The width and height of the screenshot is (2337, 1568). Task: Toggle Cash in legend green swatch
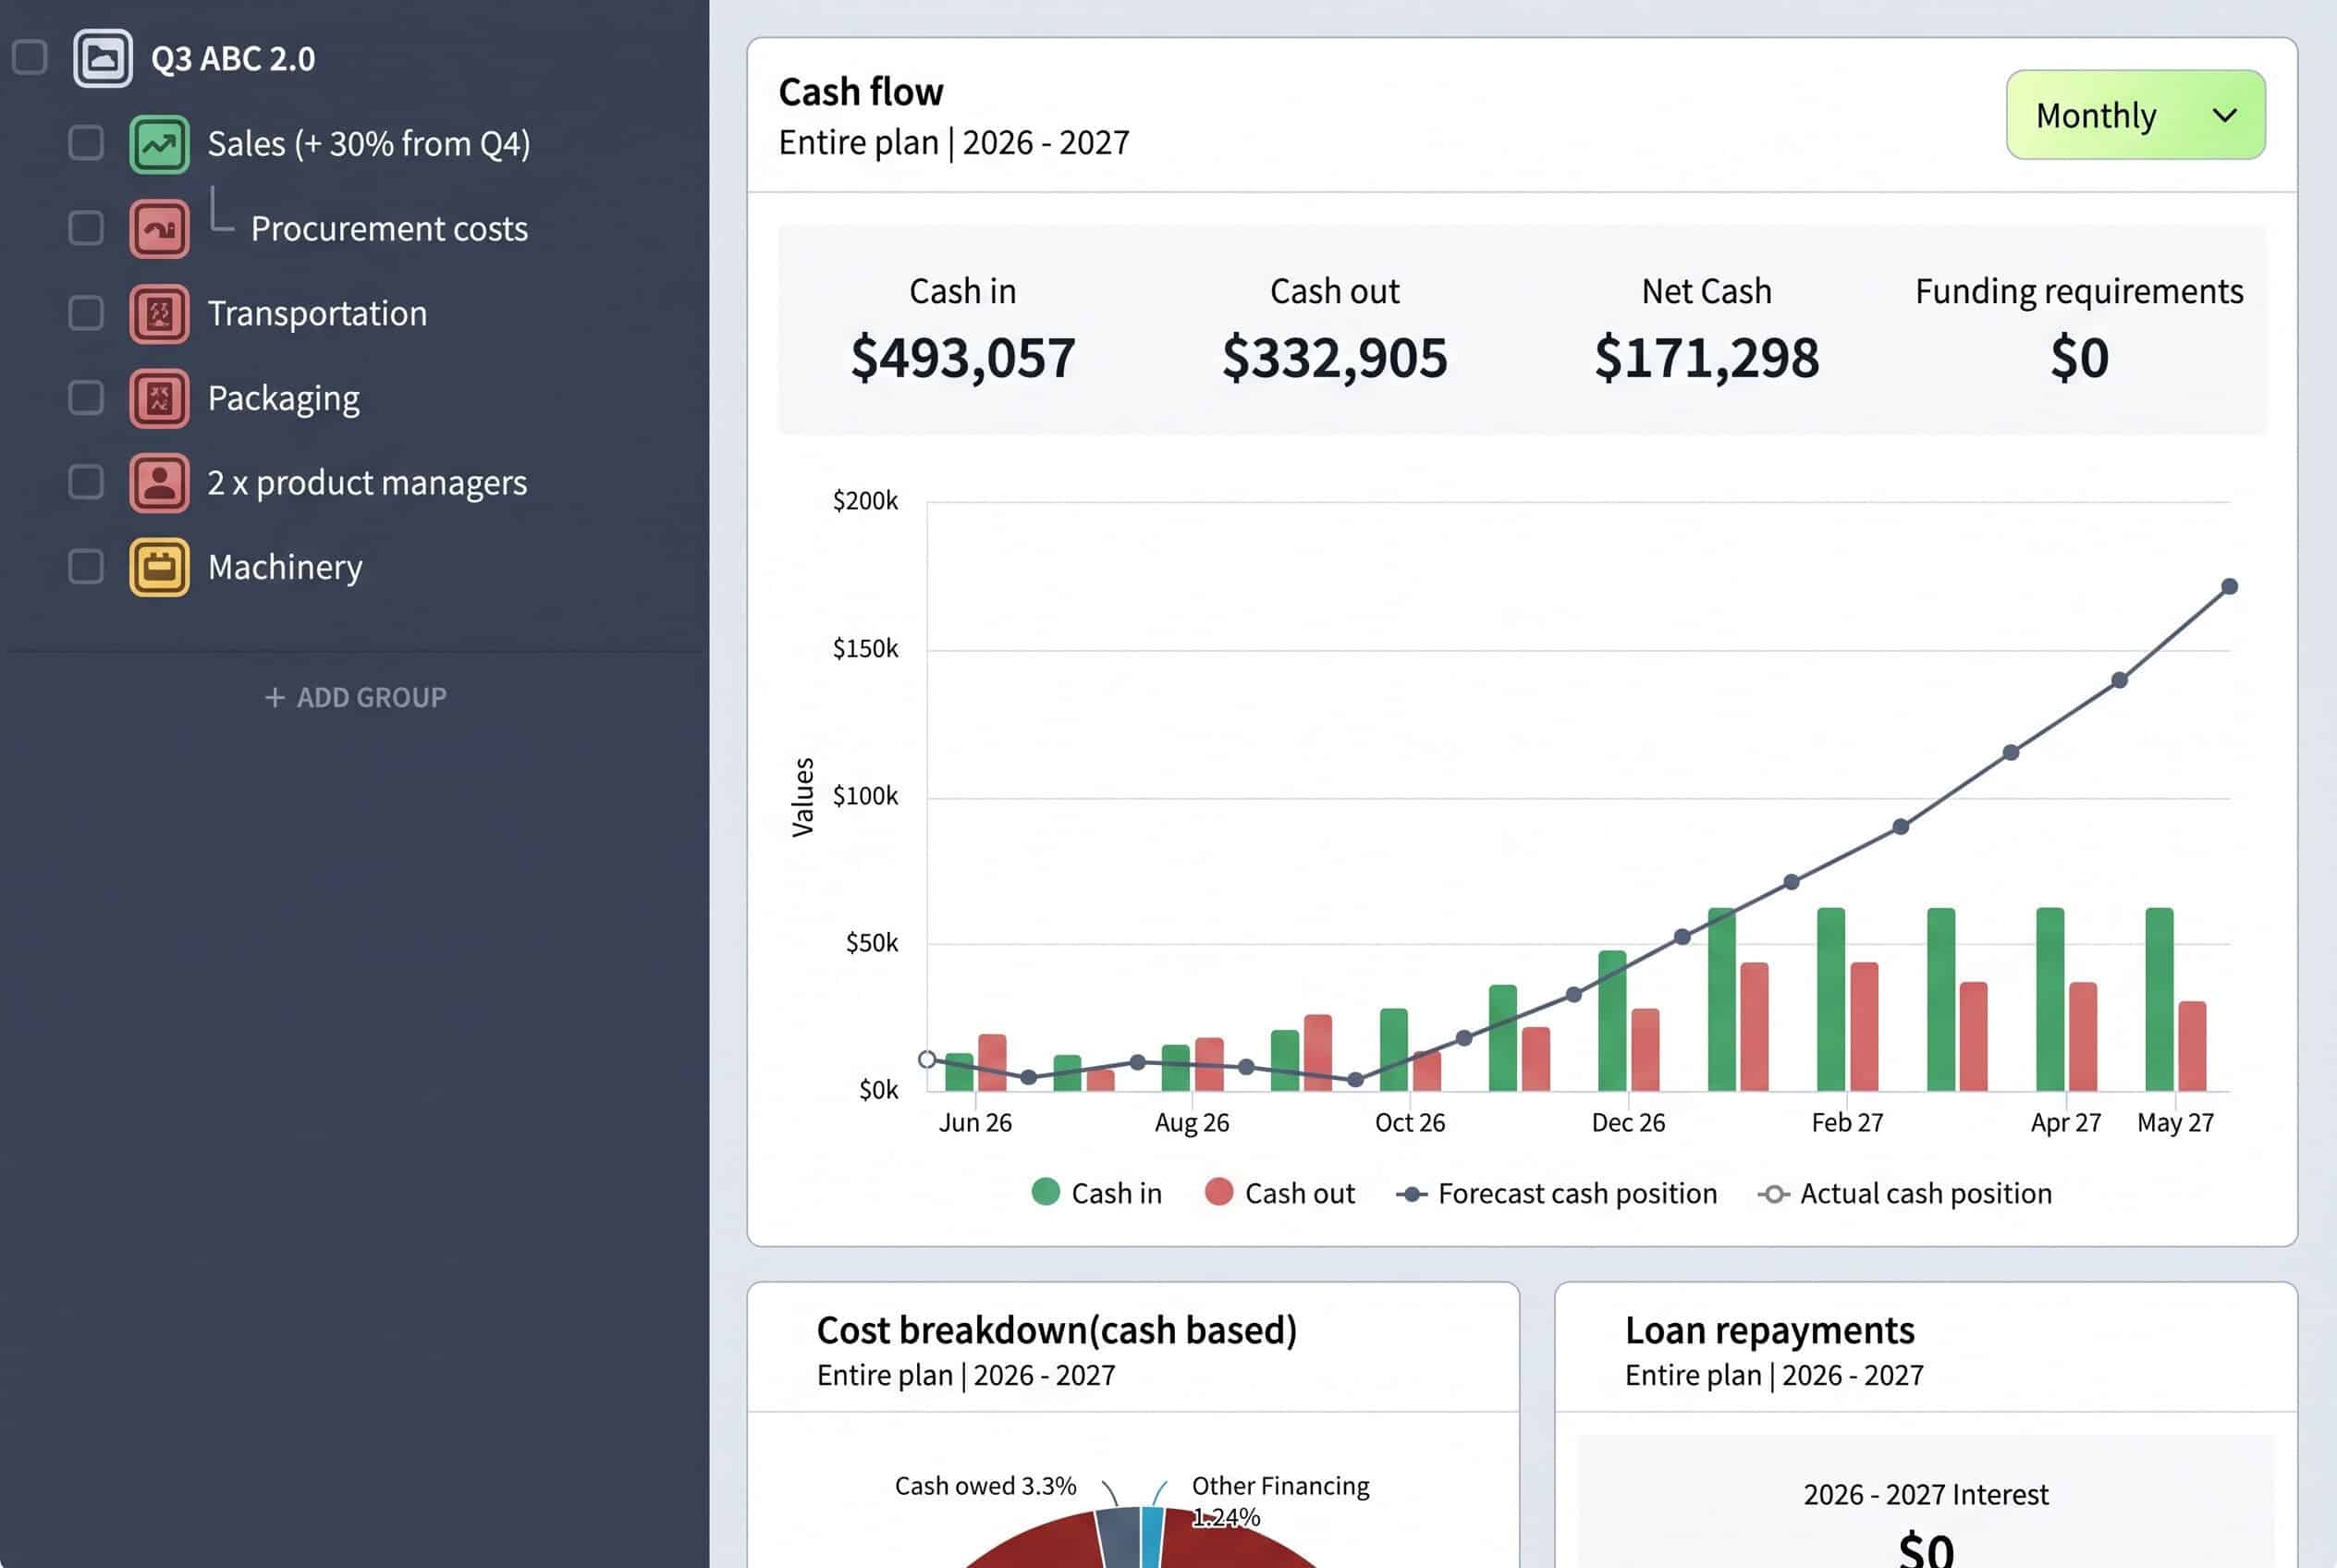pyautogui.click(x=1045, y=1192)
